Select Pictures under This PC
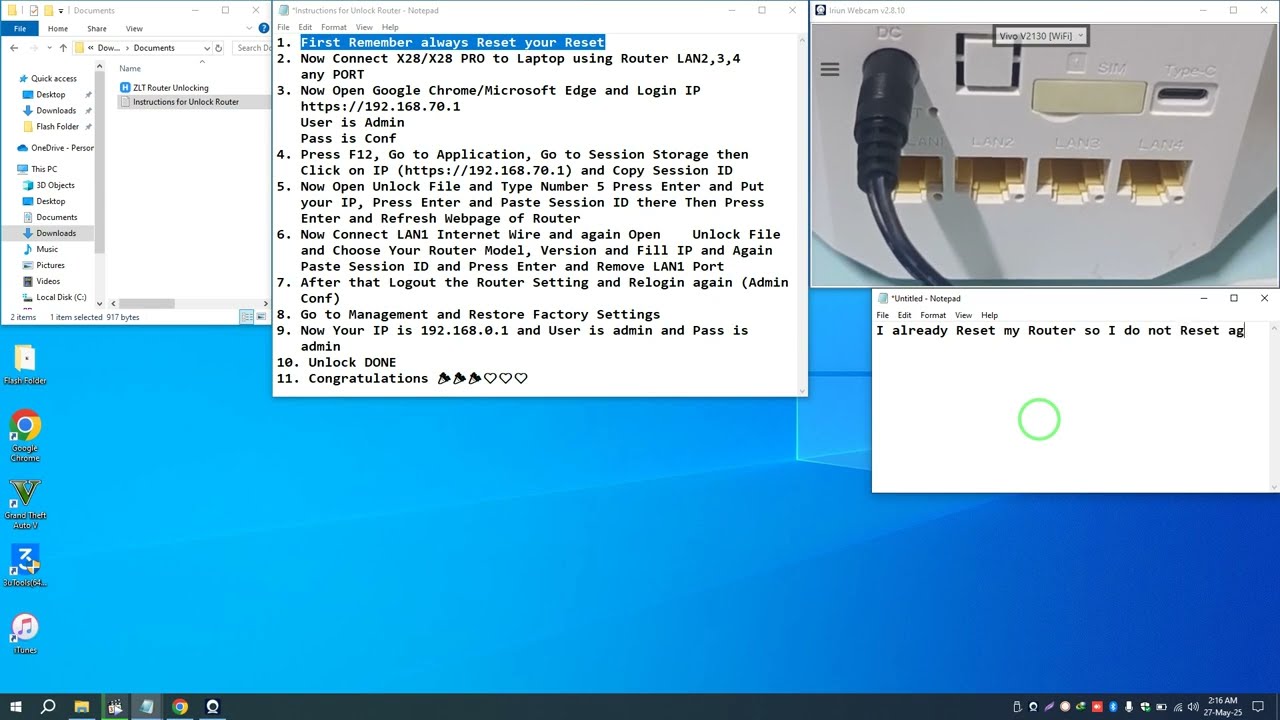The image size is (1280, 720). point(50,265)
